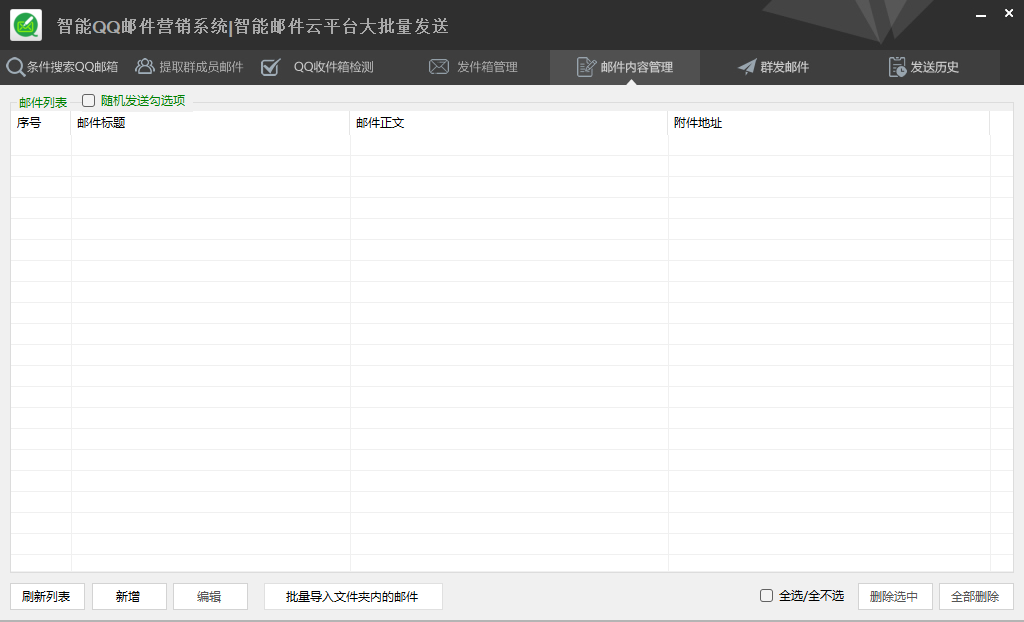The image size is (1024, 622).
Task: Toggle the 全选/全不选 checkbox
Action: click(x=767, y=596)
